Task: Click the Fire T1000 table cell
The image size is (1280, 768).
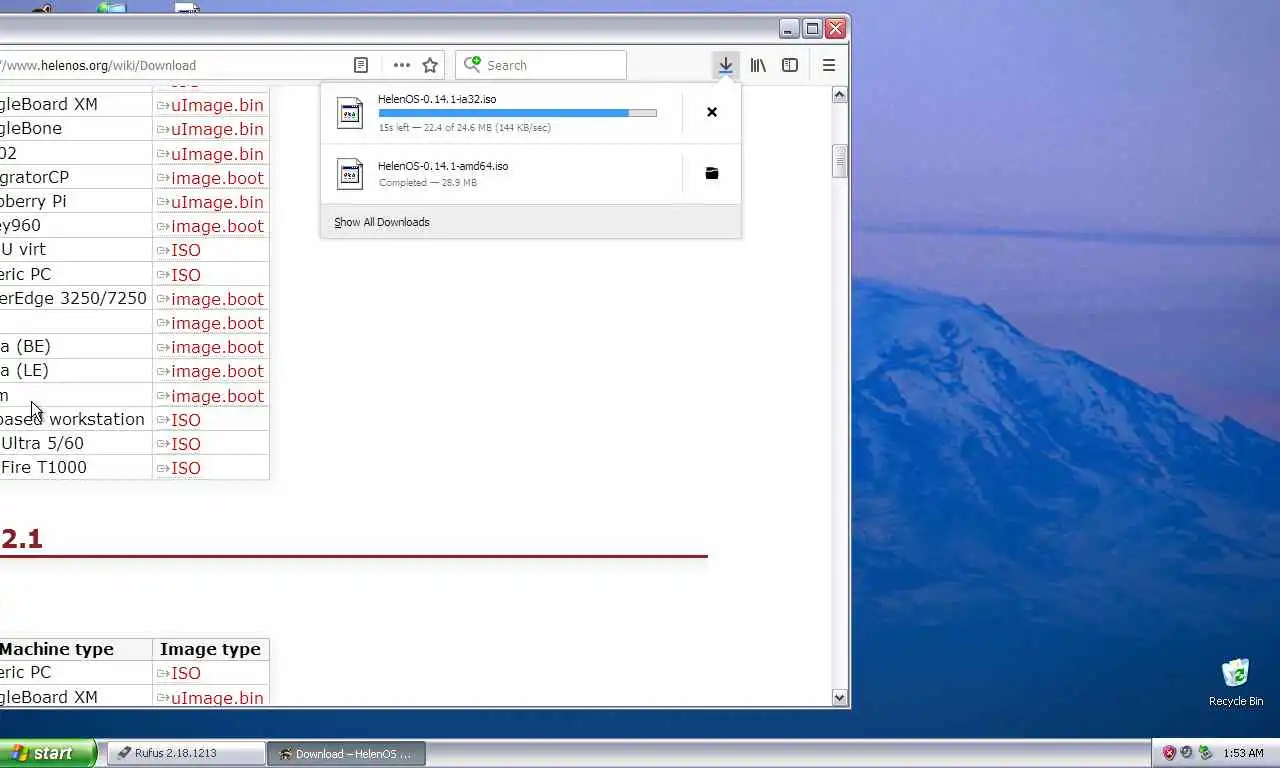Action: tap(75, 467)
